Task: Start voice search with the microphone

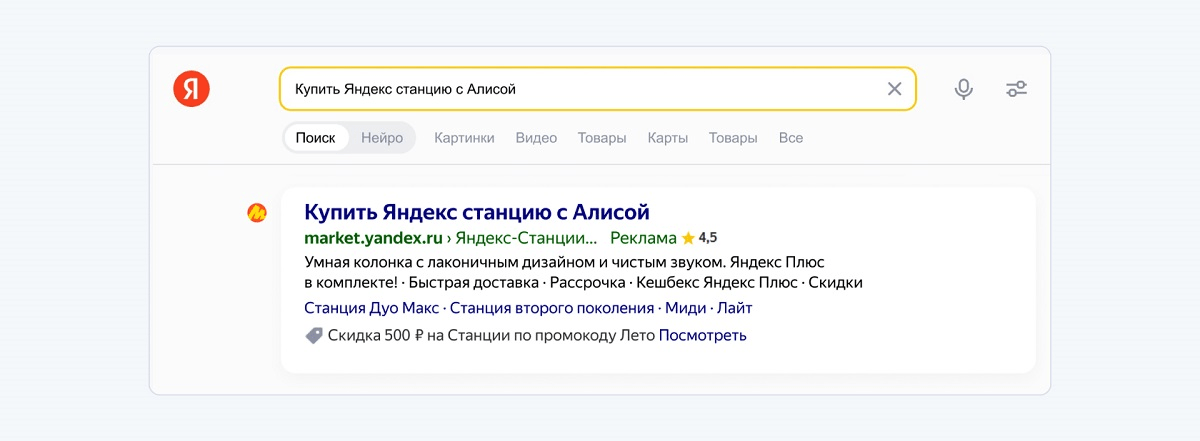Action: click(963, 89)
